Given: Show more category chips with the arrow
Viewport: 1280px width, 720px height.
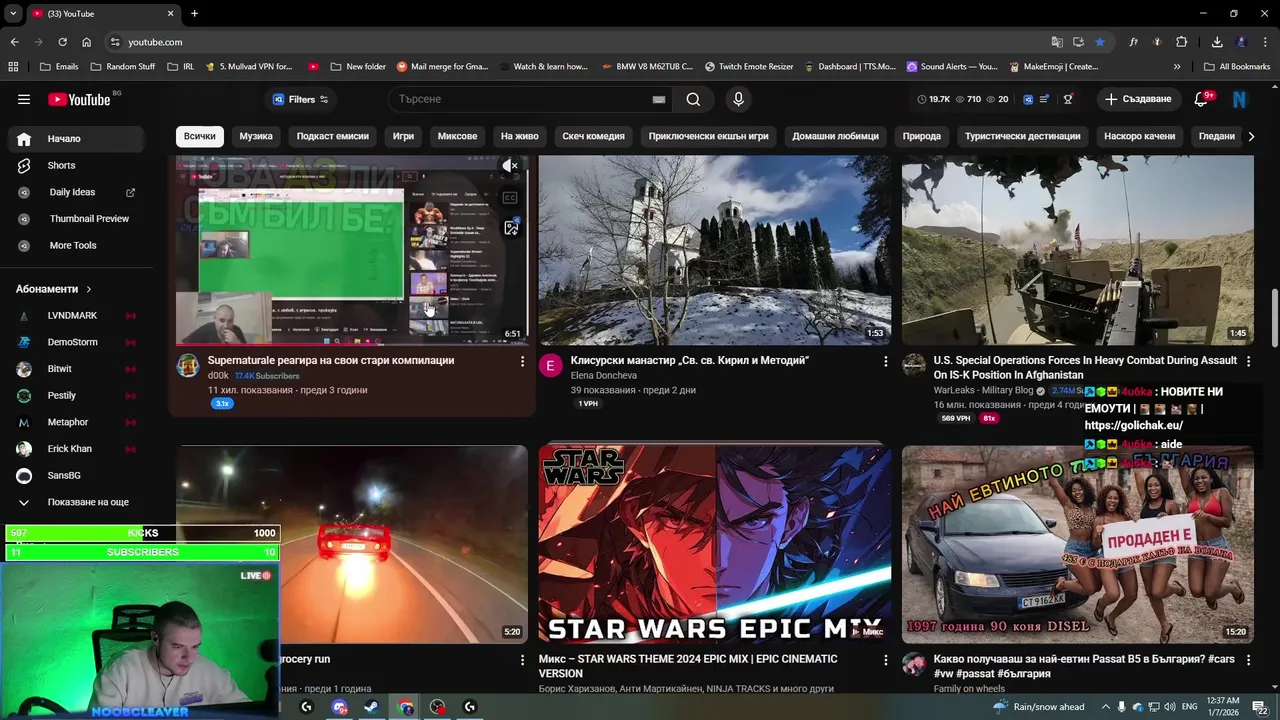Looking at the screenshot, I should click(1250, 136).
